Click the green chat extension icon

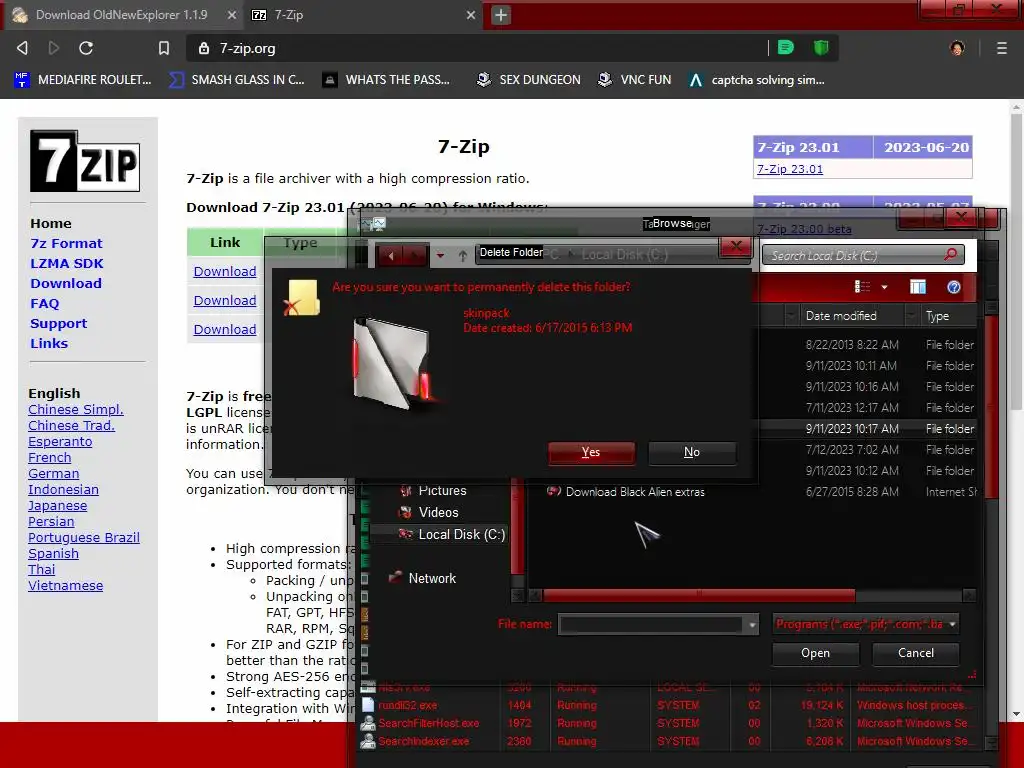(786, 48)
